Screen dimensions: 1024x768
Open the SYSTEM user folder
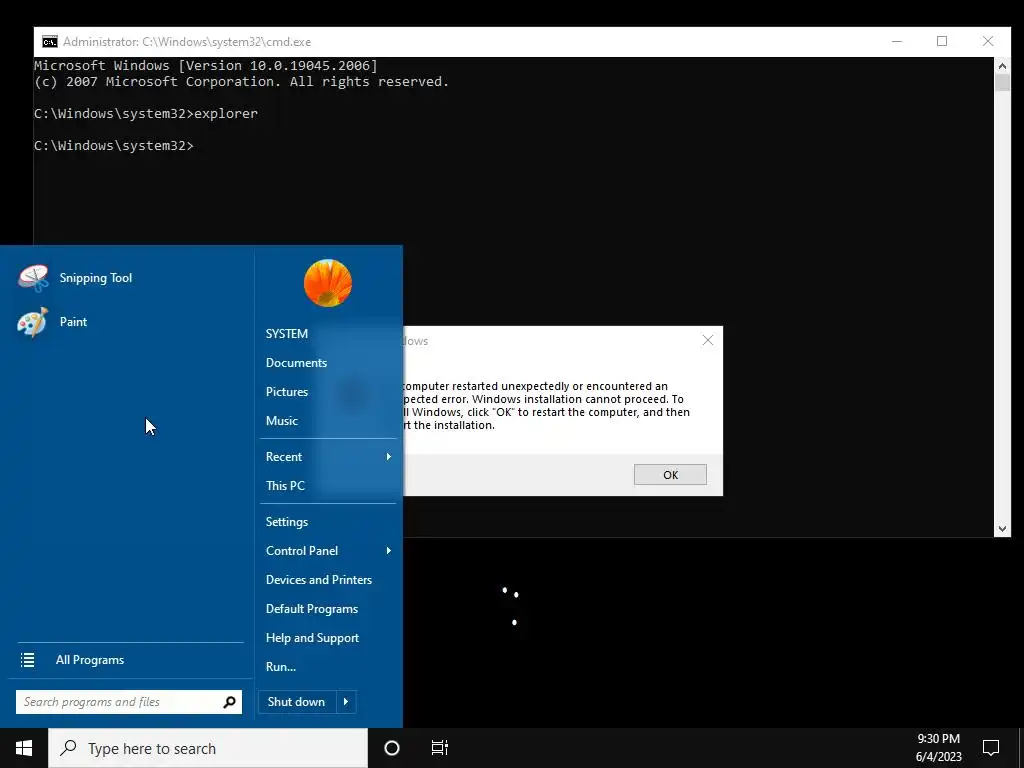(x=287, y=334)
